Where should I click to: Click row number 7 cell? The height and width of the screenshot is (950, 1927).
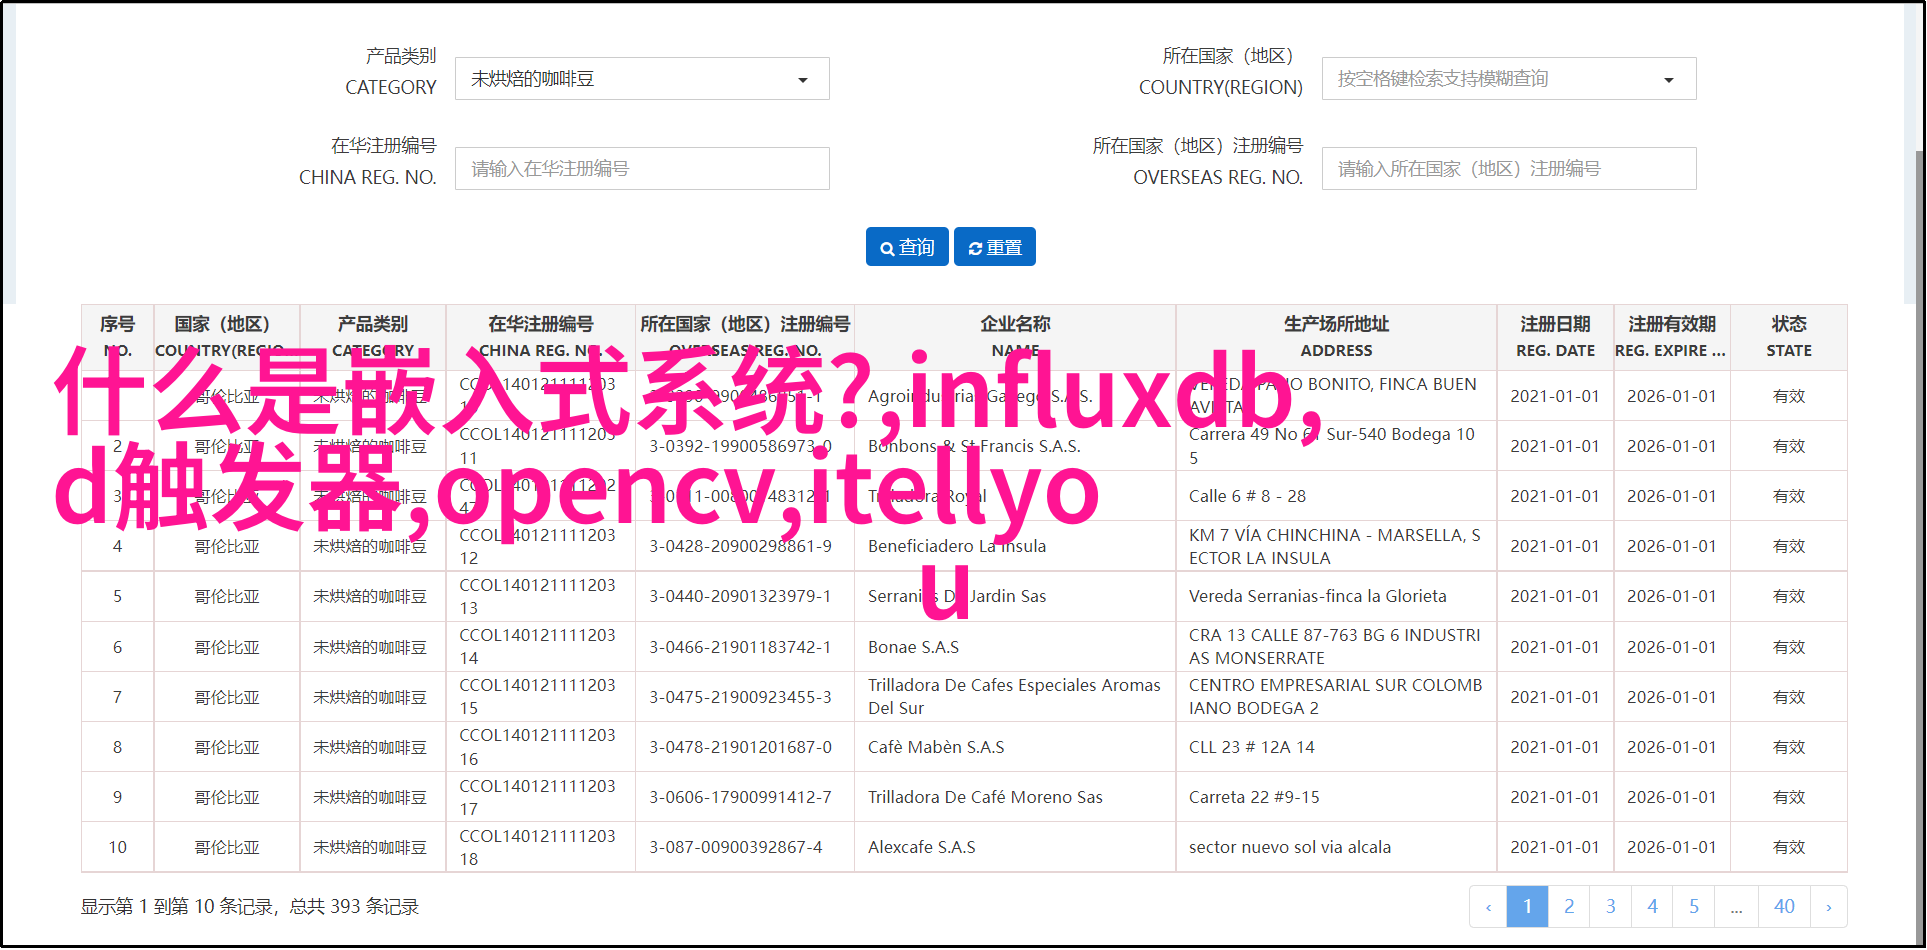117,697
